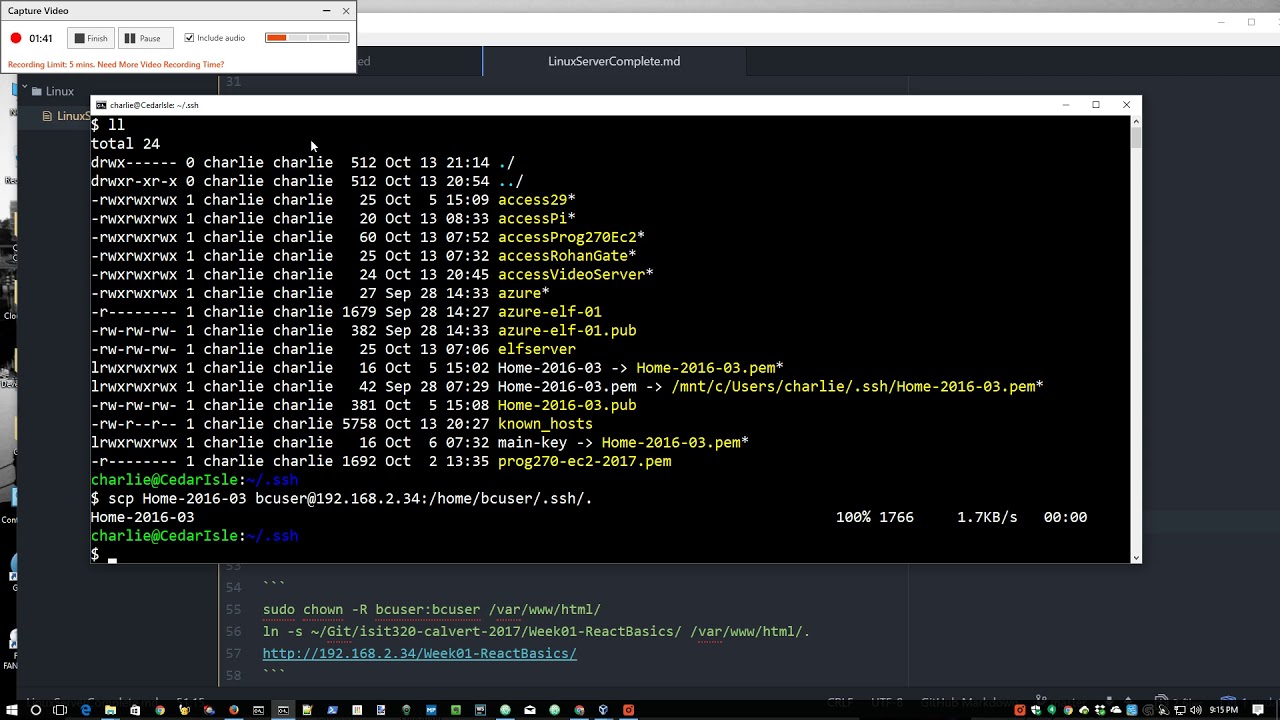The image size is (1280, 720).
Task: Click the 01:41 recording timer
Action: [x=41, y=38]
